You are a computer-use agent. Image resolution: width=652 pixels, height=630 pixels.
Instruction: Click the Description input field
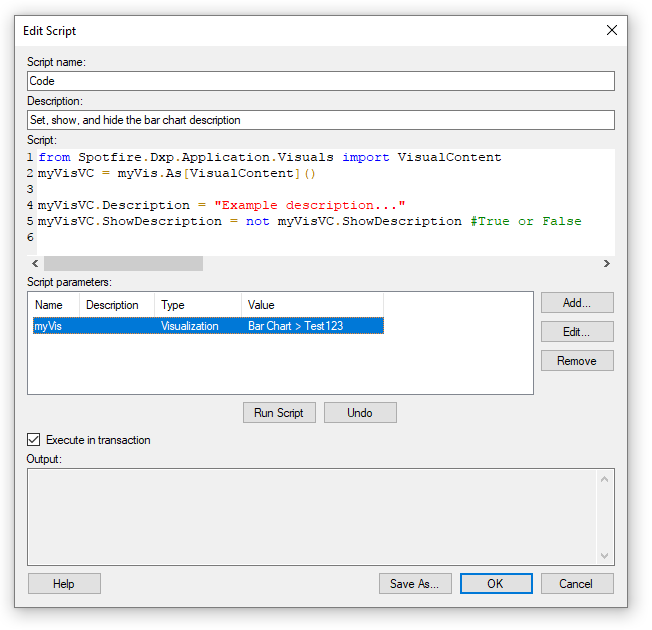321,120
